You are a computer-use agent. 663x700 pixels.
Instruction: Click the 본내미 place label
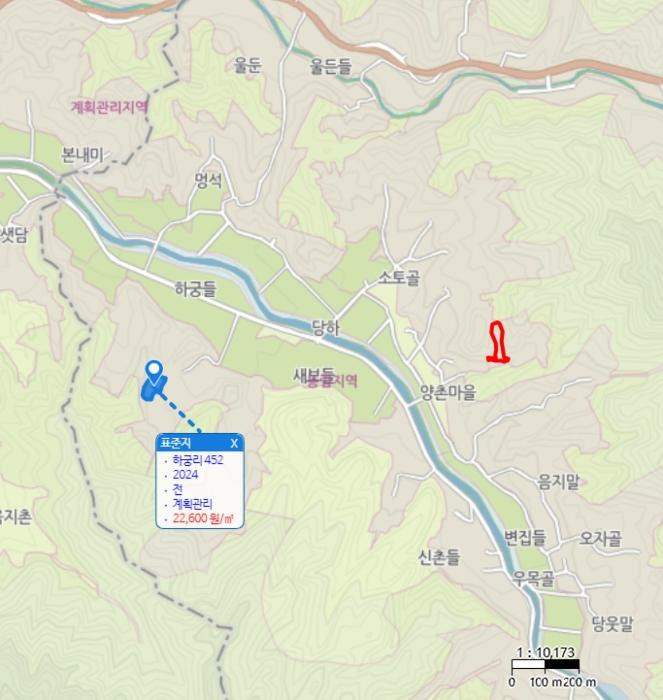pos(82,155)
